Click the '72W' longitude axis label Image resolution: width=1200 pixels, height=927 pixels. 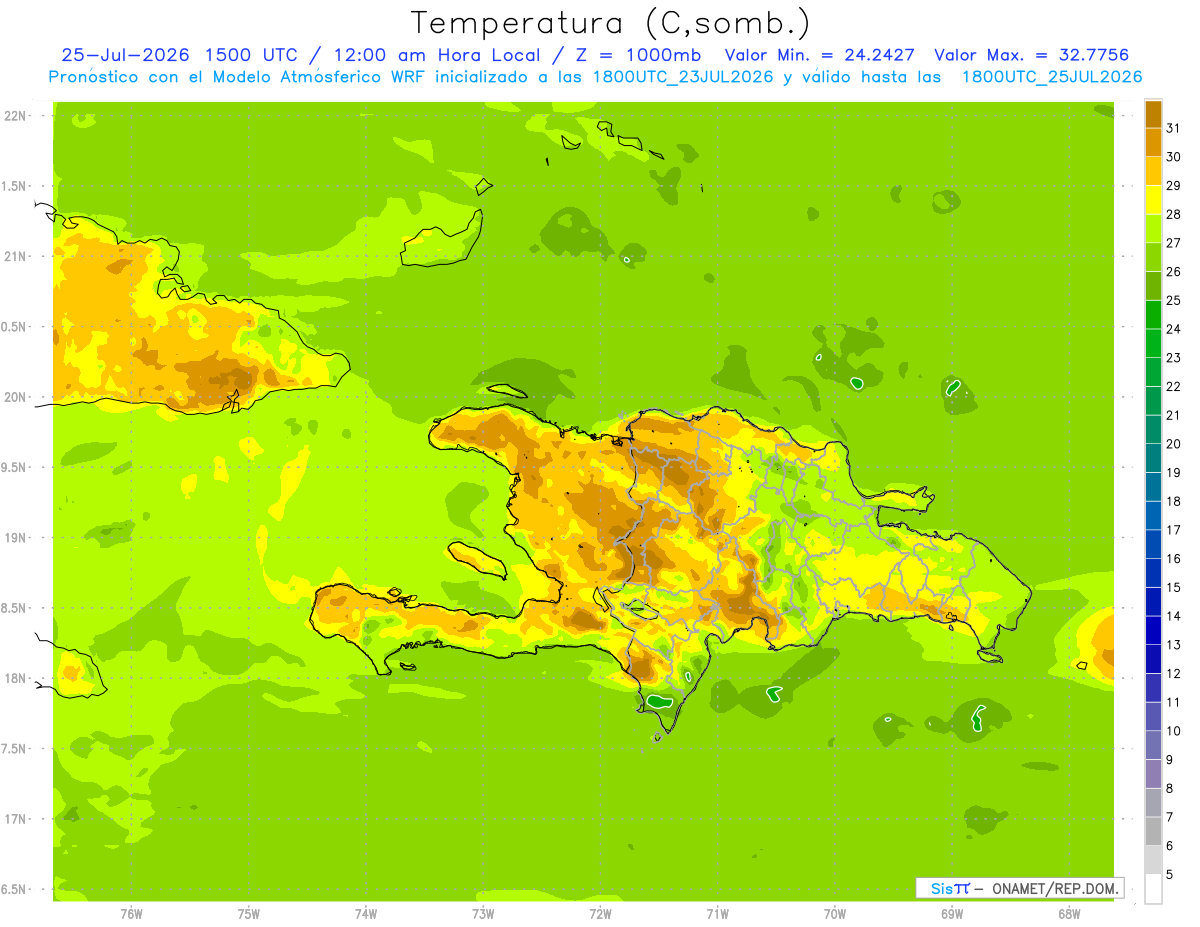600,914
